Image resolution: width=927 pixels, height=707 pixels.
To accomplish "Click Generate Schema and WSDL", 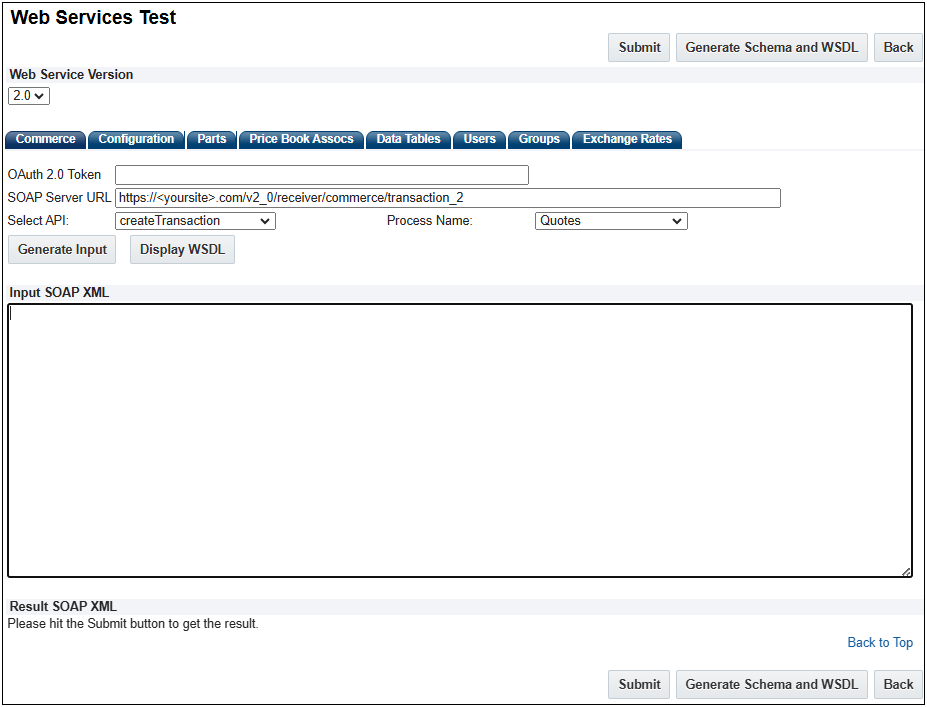I will point(771,47).
